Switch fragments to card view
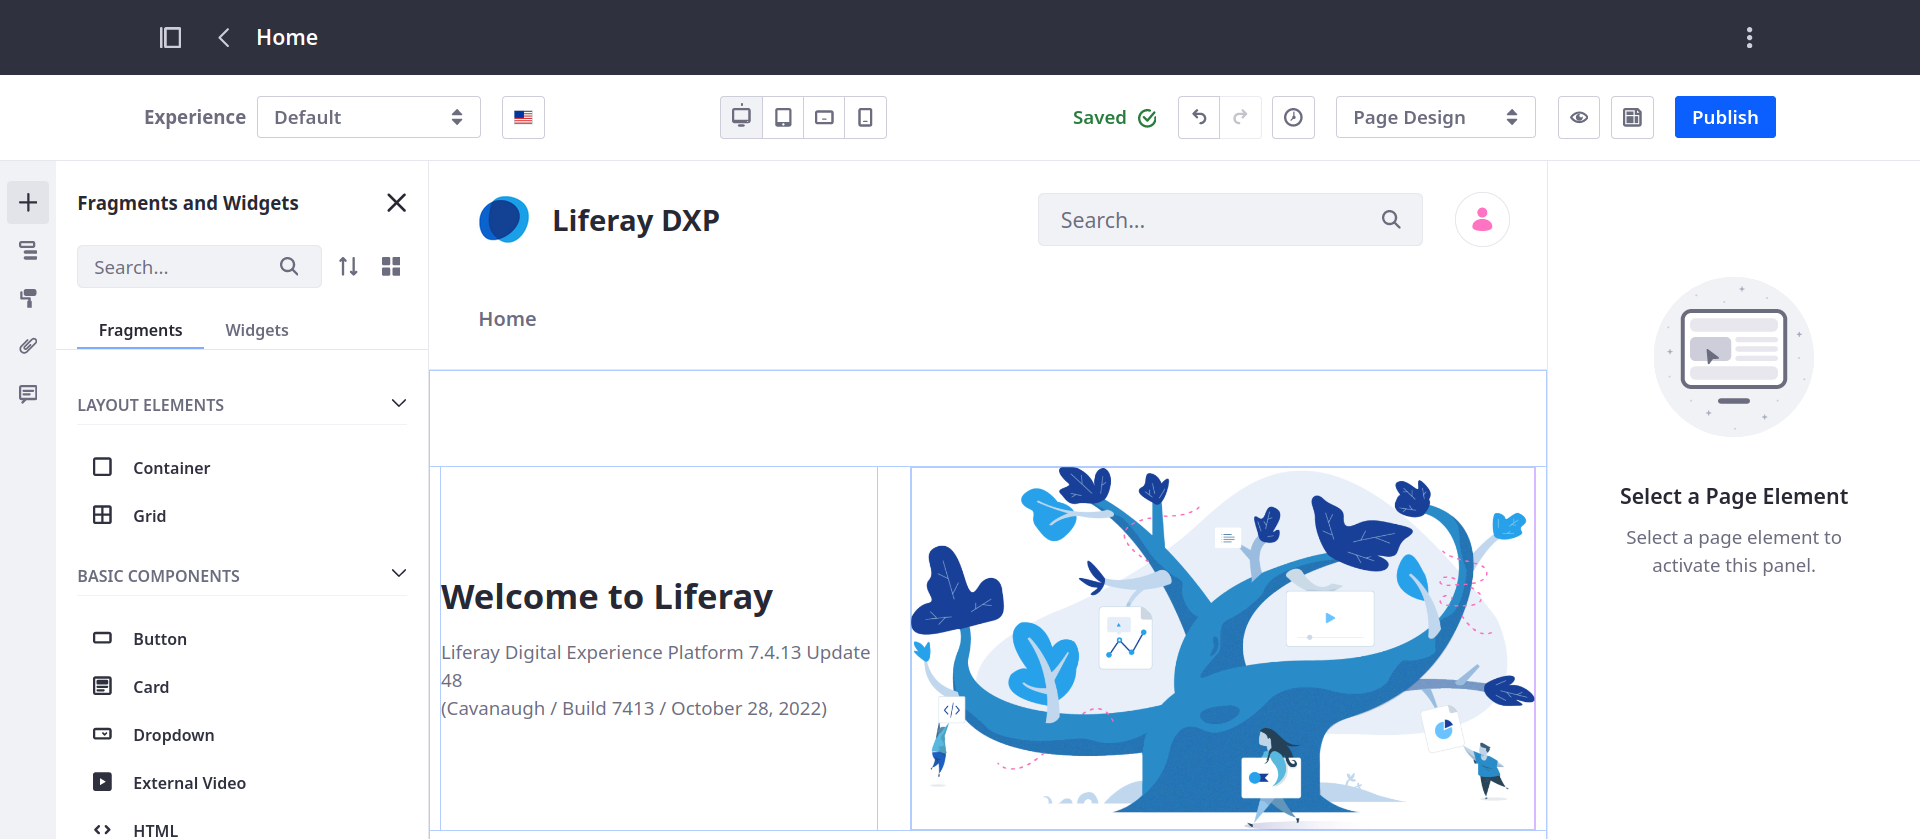 [391, 267]
